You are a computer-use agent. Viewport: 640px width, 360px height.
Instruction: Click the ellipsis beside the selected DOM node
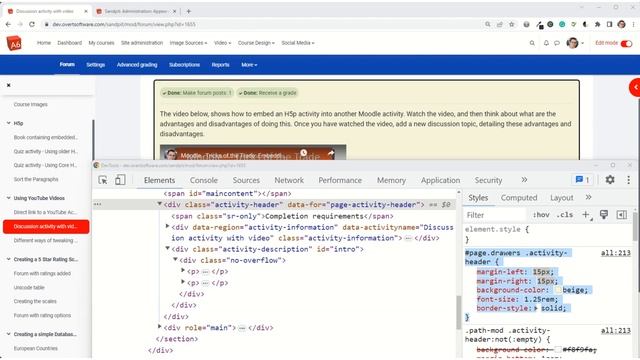(x=97, y=204)
